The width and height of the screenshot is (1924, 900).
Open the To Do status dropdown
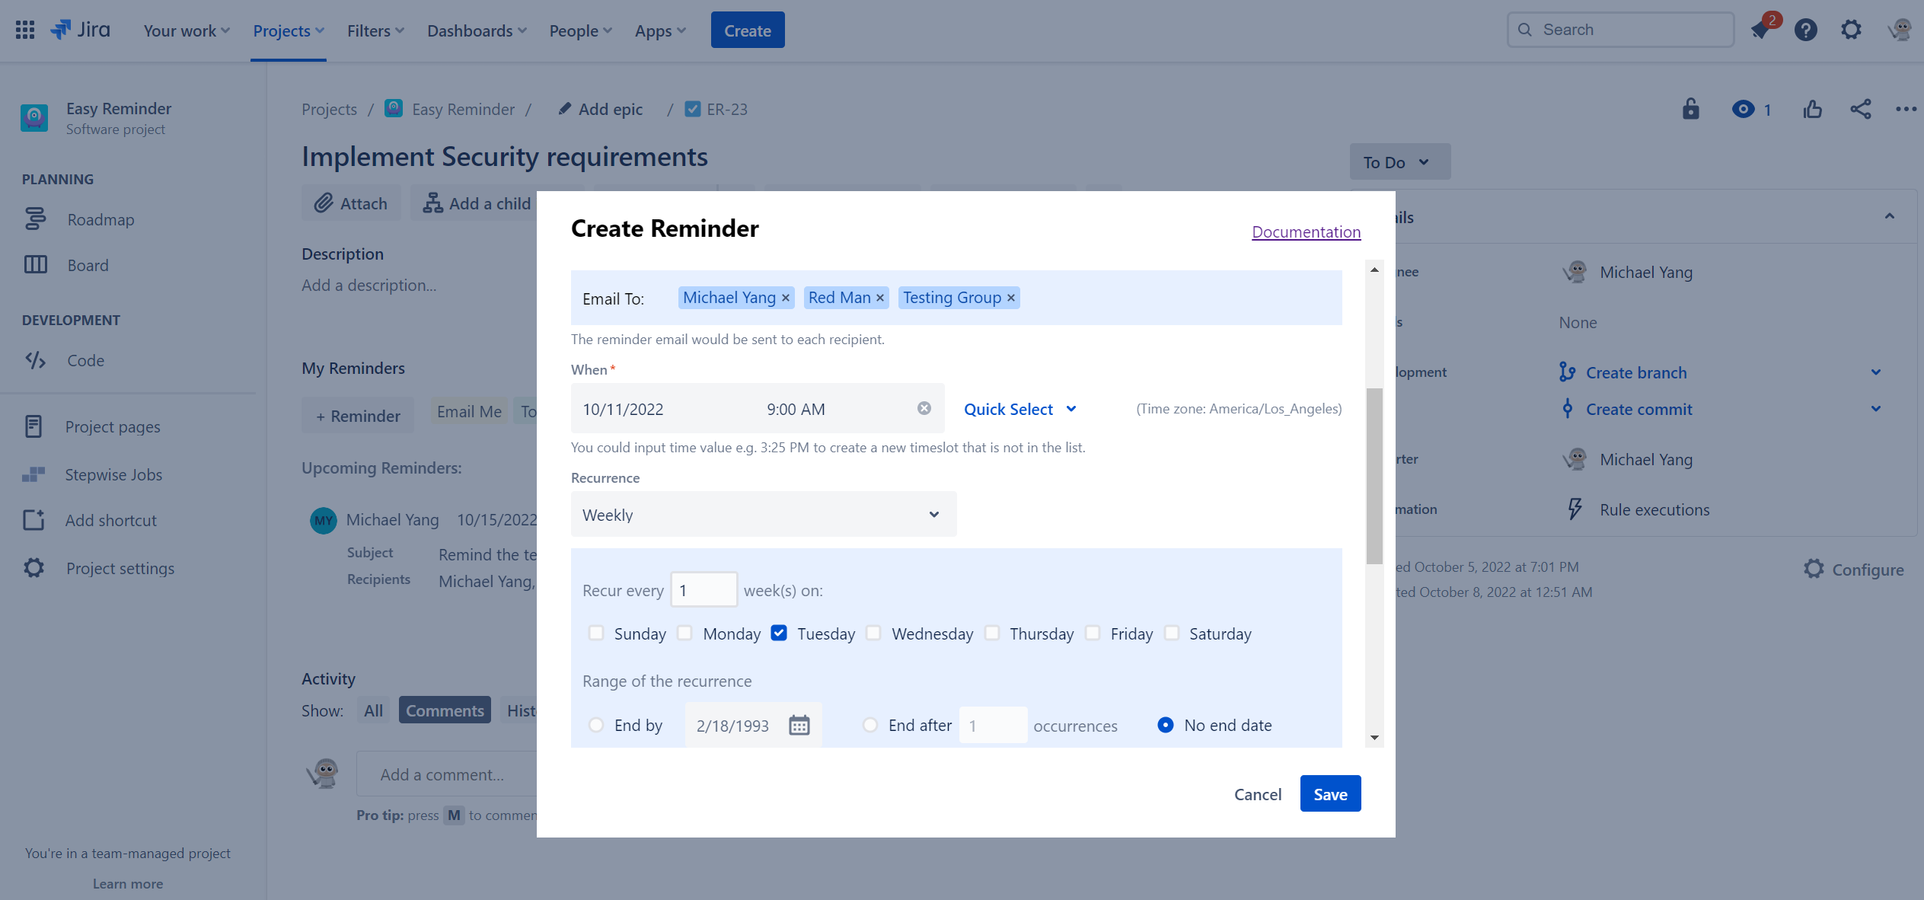tap(1399, 162)
